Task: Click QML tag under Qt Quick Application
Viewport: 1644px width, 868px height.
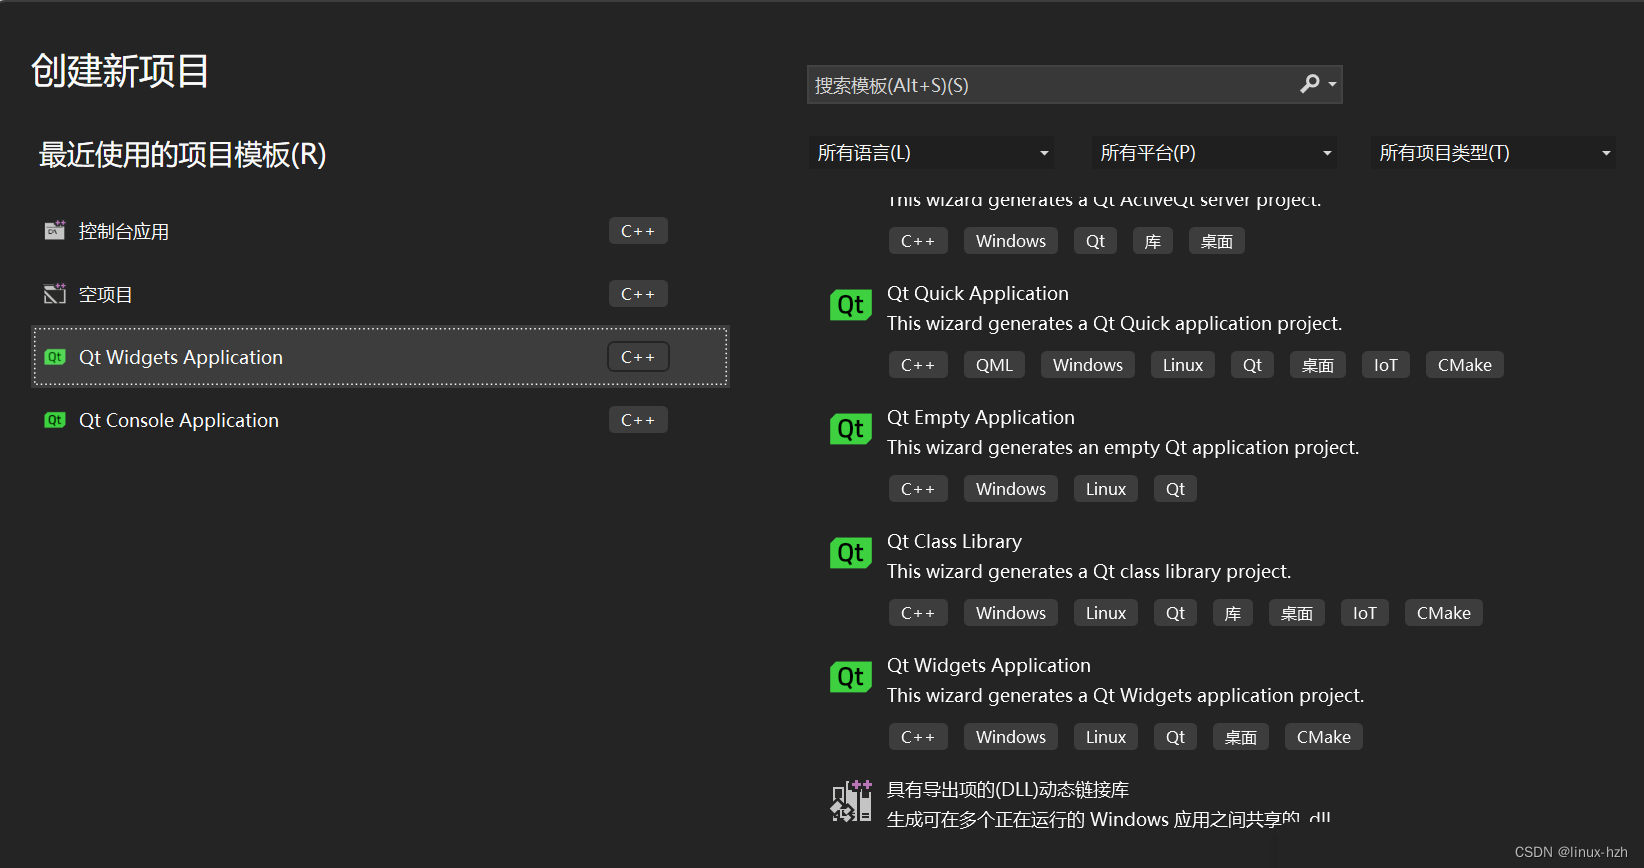Action: click(994, 365)
